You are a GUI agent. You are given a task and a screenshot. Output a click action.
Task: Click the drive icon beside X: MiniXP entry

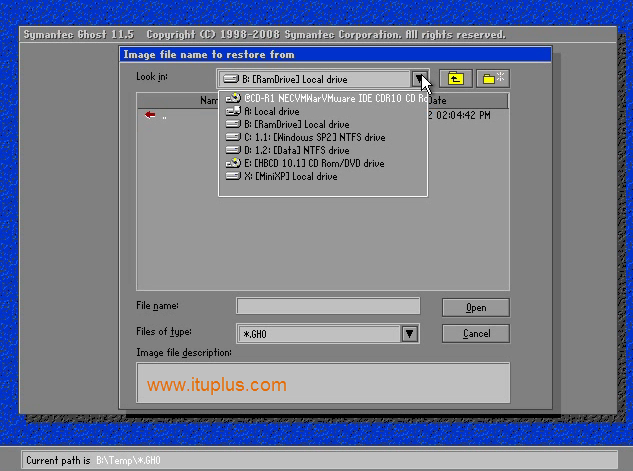coord(233,176)
